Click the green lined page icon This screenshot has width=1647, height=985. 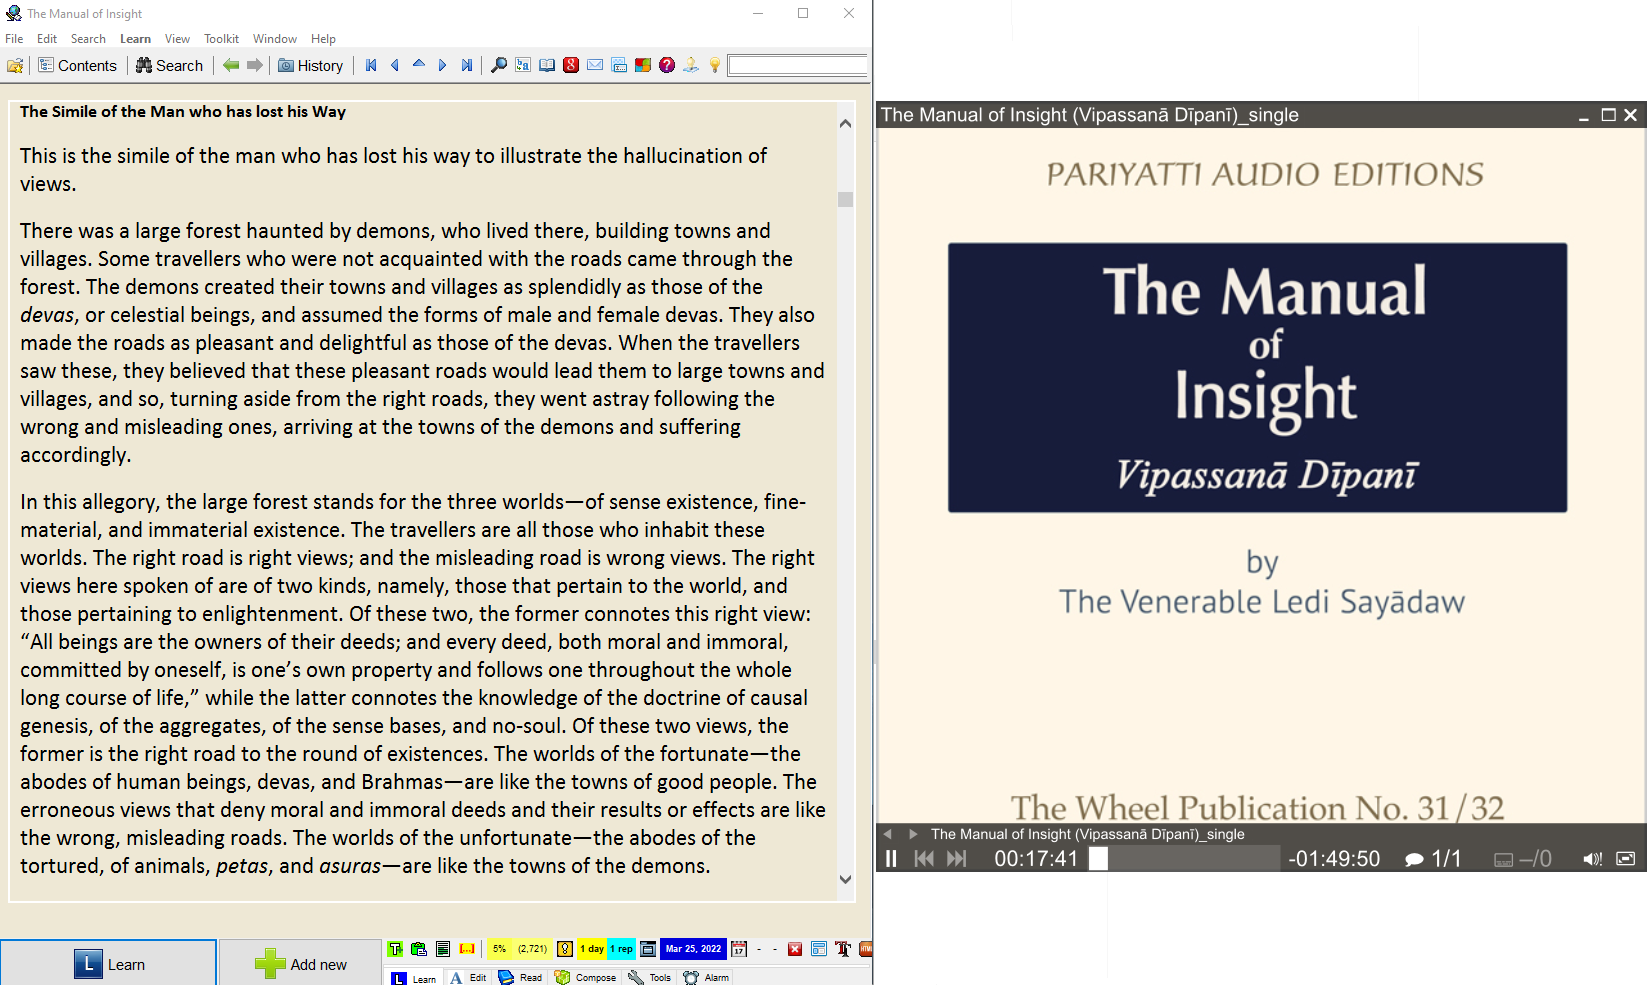click(443, 949)
